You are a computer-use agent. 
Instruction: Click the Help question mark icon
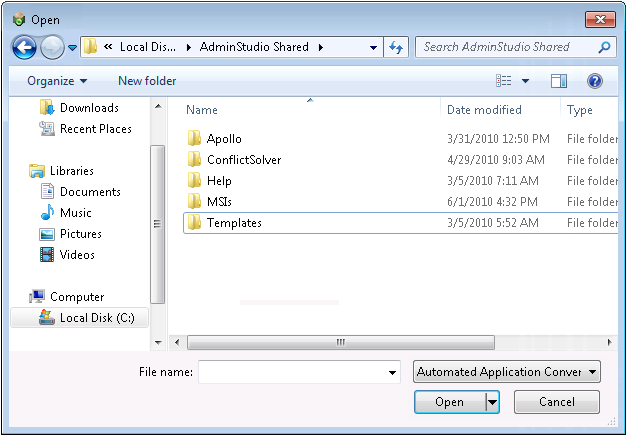(594, 81)
